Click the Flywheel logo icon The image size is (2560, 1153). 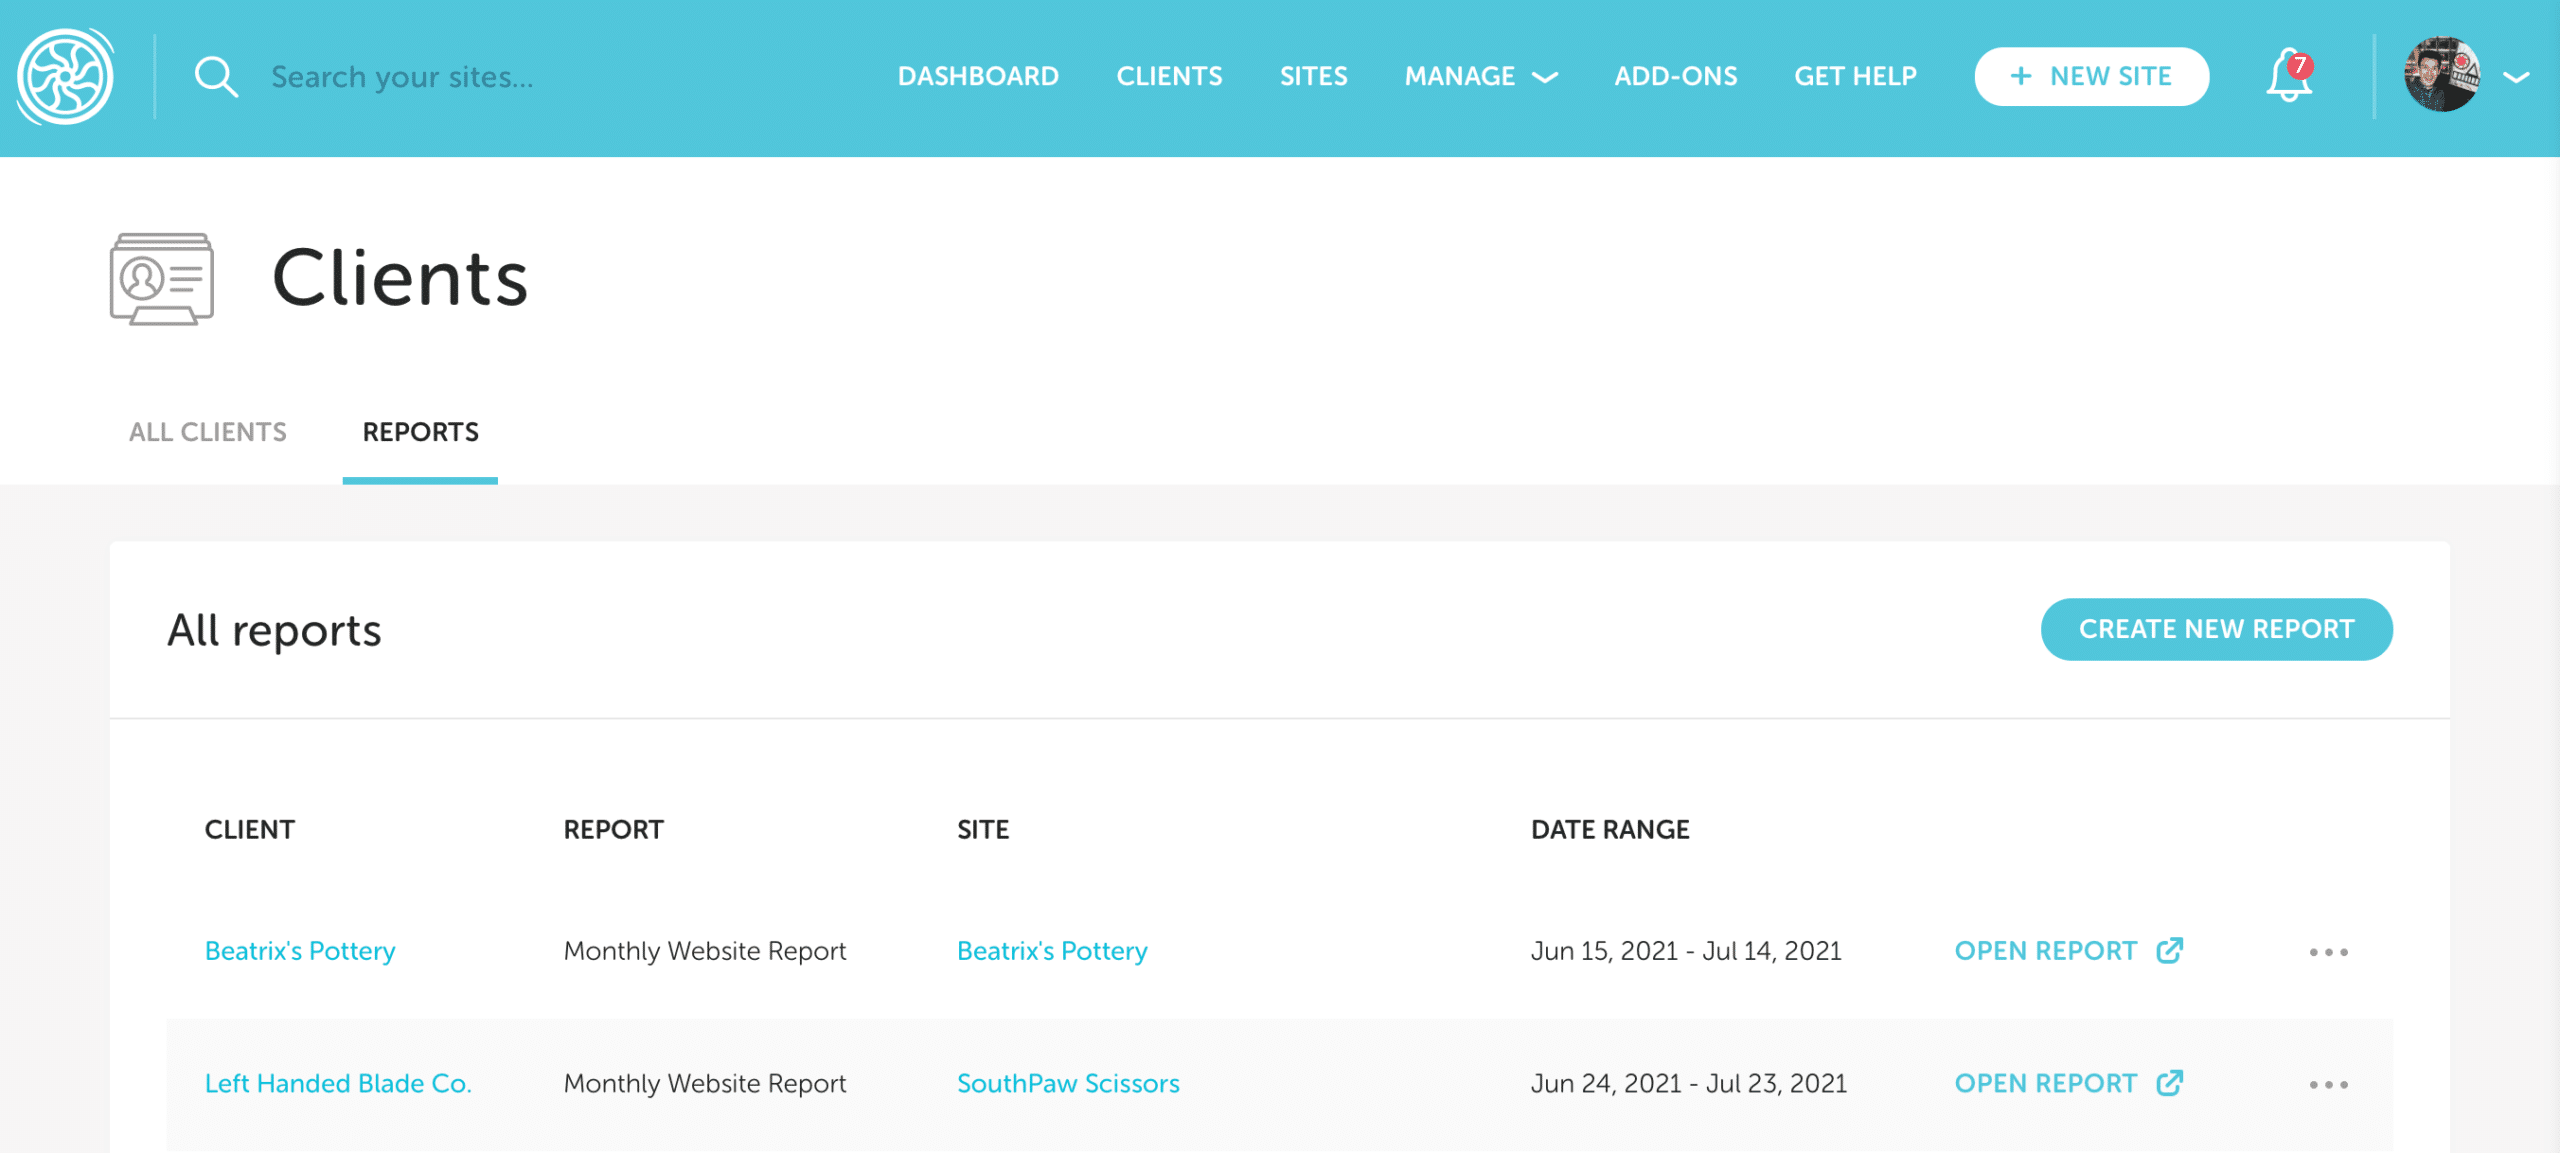66,77
